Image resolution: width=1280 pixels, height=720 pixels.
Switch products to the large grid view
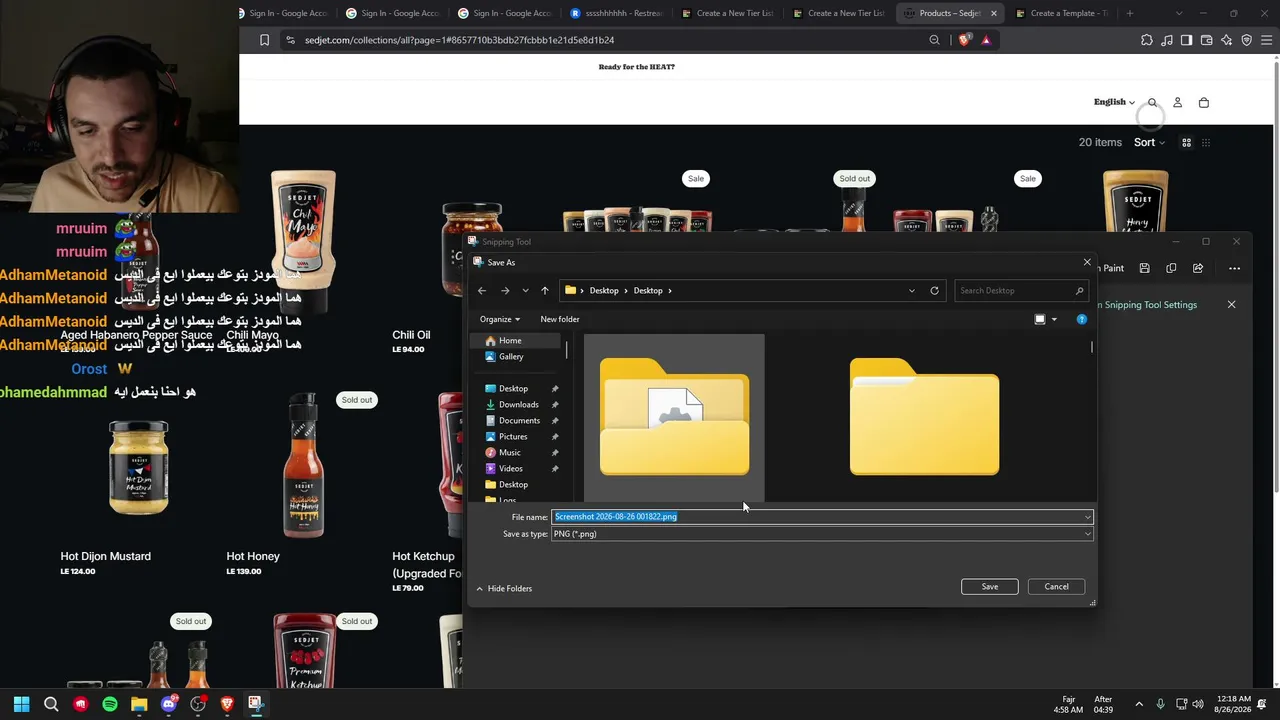pos(1186,143)
